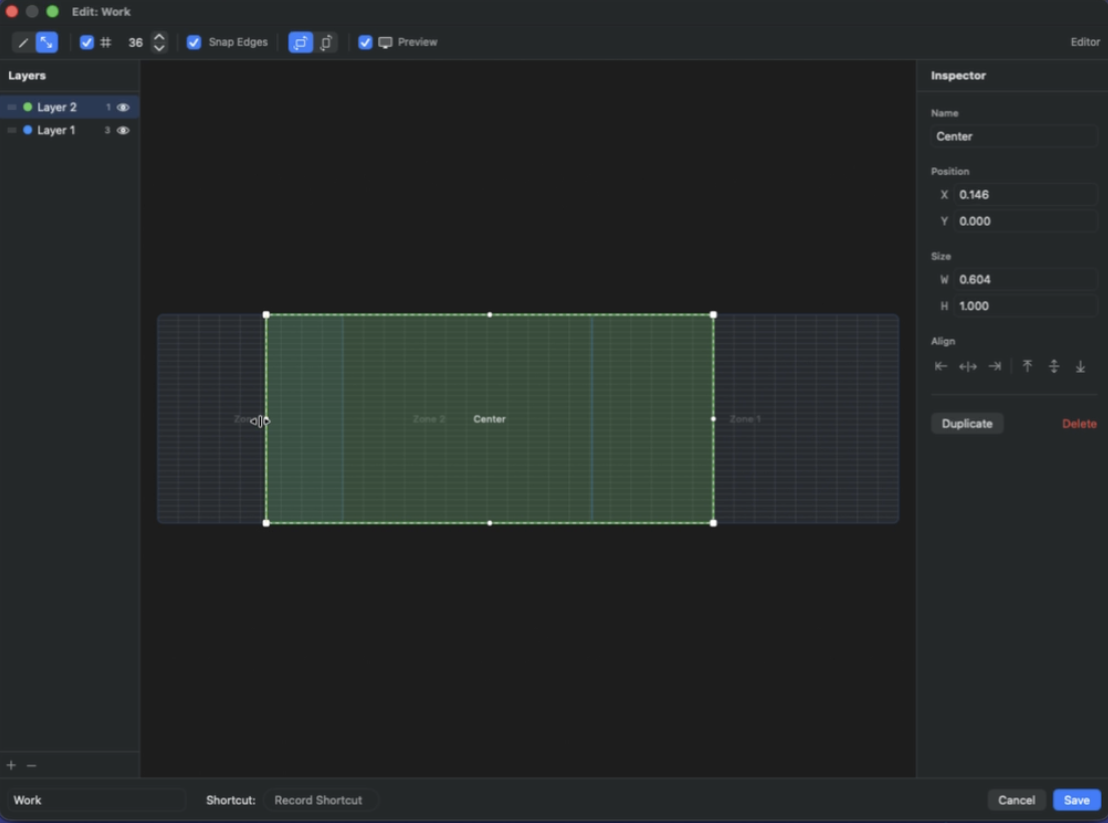
Task: Delete the selected Center zone
Action: [1079, 424]
